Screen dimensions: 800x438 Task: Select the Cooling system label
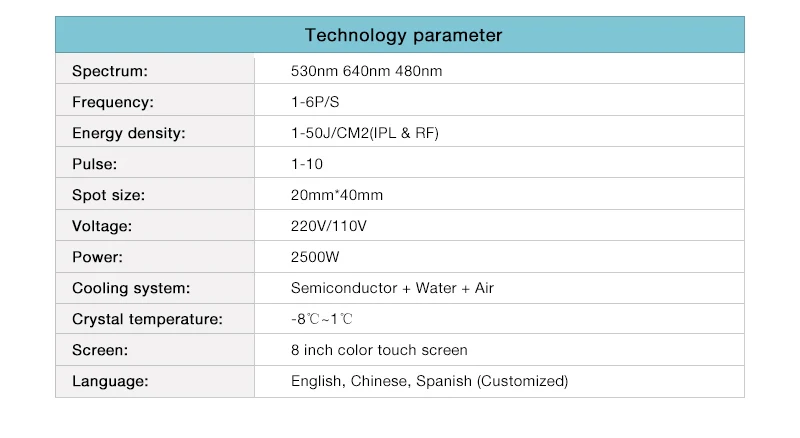(x=131, y=288)
